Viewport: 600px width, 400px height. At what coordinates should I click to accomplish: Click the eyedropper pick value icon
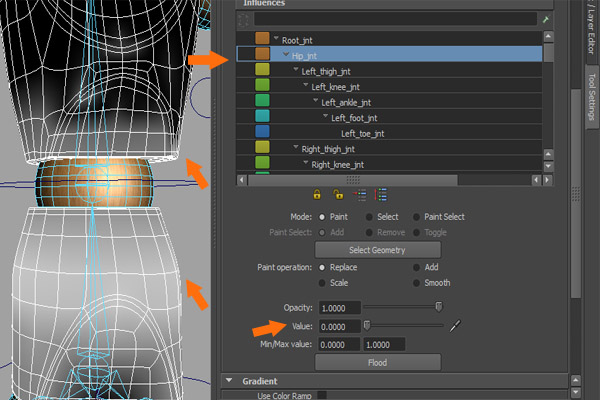pyautogui.click(x=455, y=325)
